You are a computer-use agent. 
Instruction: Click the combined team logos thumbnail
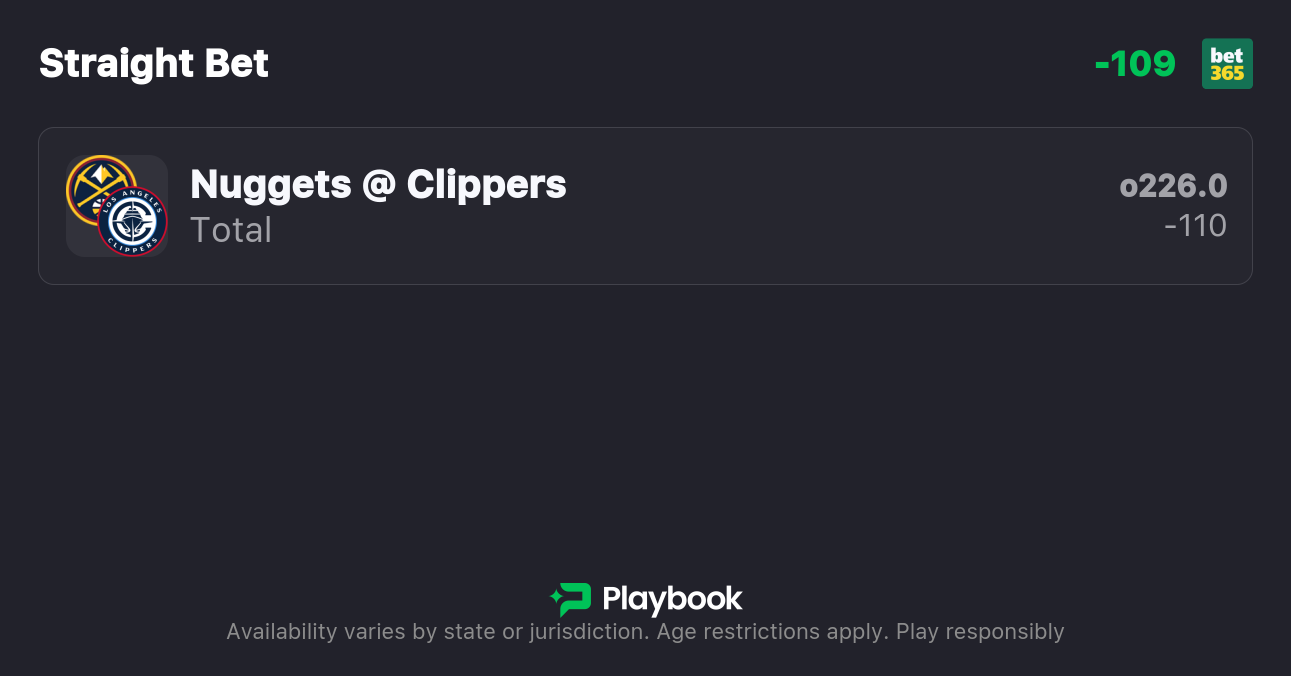tap(116, 205)
